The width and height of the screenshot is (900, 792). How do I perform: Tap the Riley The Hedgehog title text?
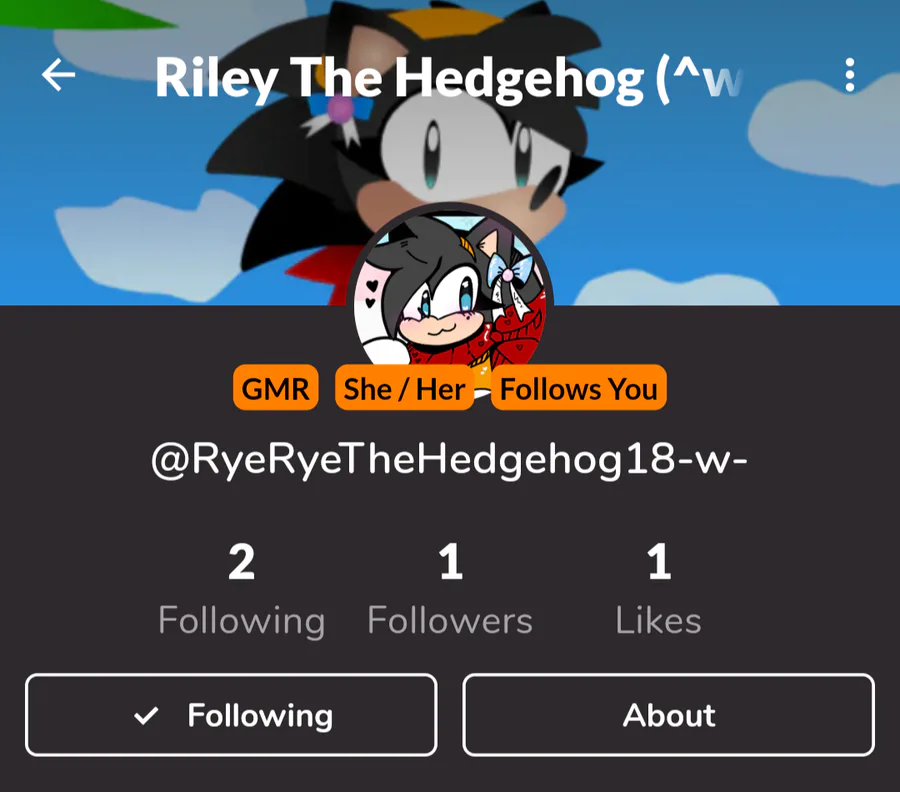(x=449, y=79)
